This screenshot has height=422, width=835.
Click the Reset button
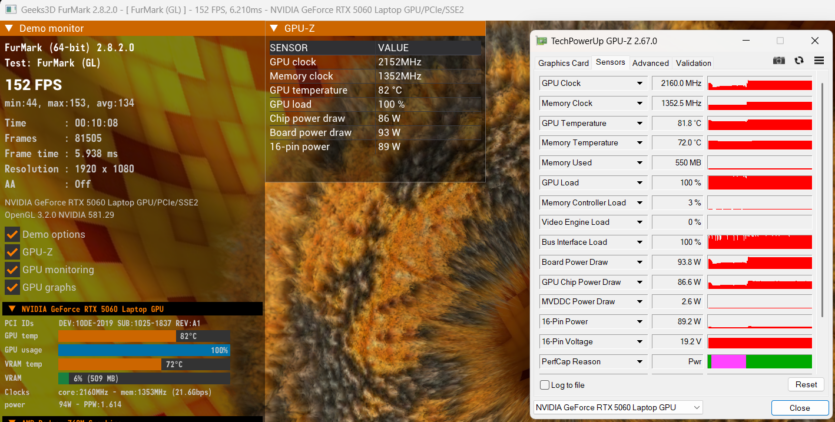pos(805,384)
